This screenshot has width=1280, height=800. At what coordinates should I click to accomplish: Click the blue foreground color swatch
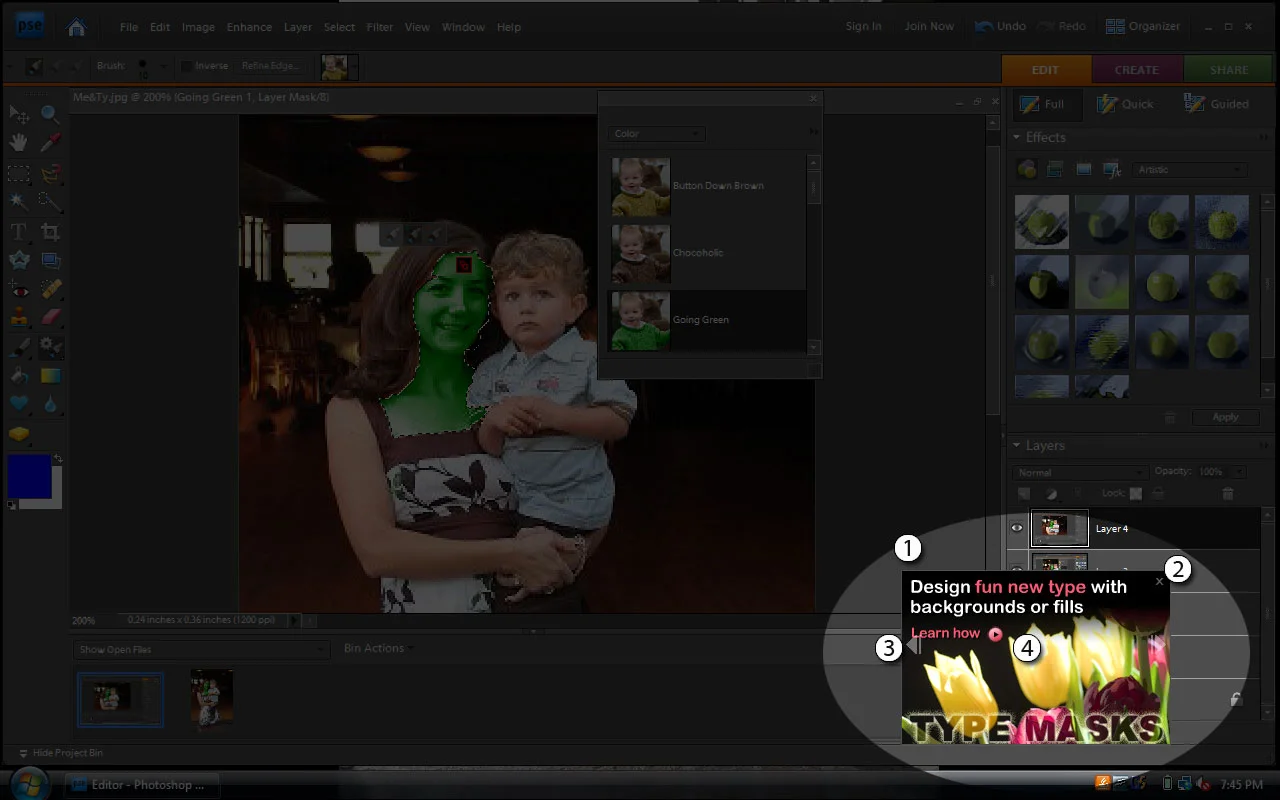coord(29,476)
